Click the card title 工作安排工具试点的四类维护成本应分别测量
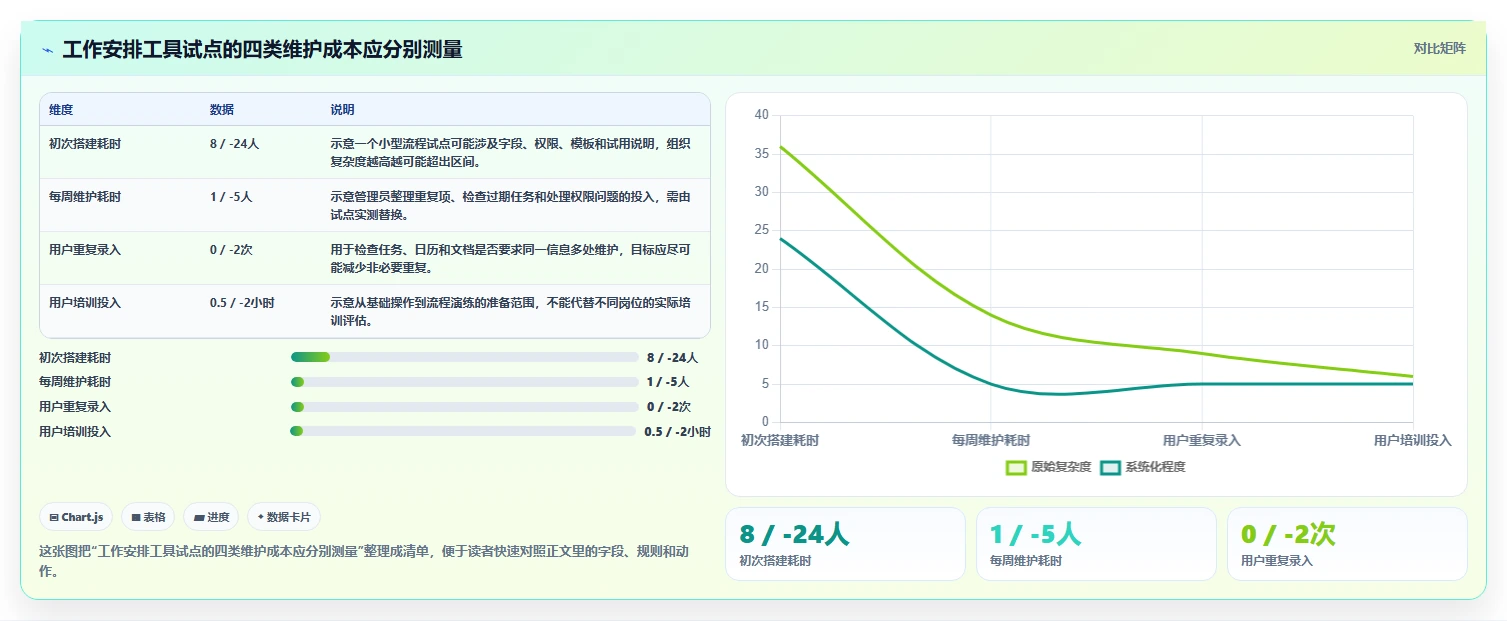 (x=262, y=50)
